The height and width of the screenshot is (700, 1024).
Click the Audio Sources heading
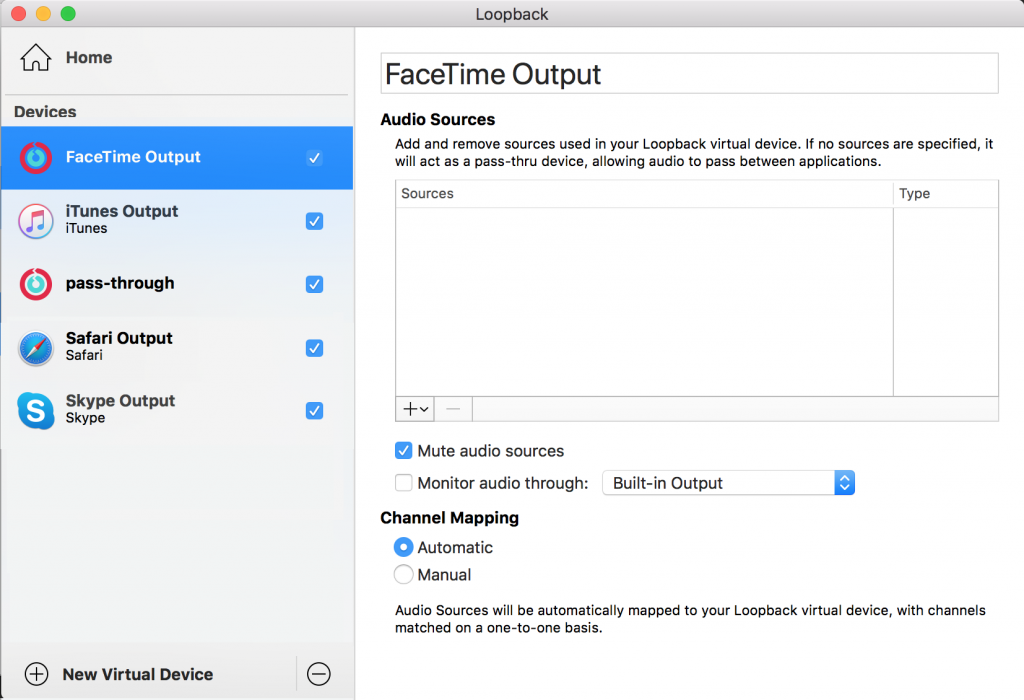pyautogui.click(x=438, y=119)
